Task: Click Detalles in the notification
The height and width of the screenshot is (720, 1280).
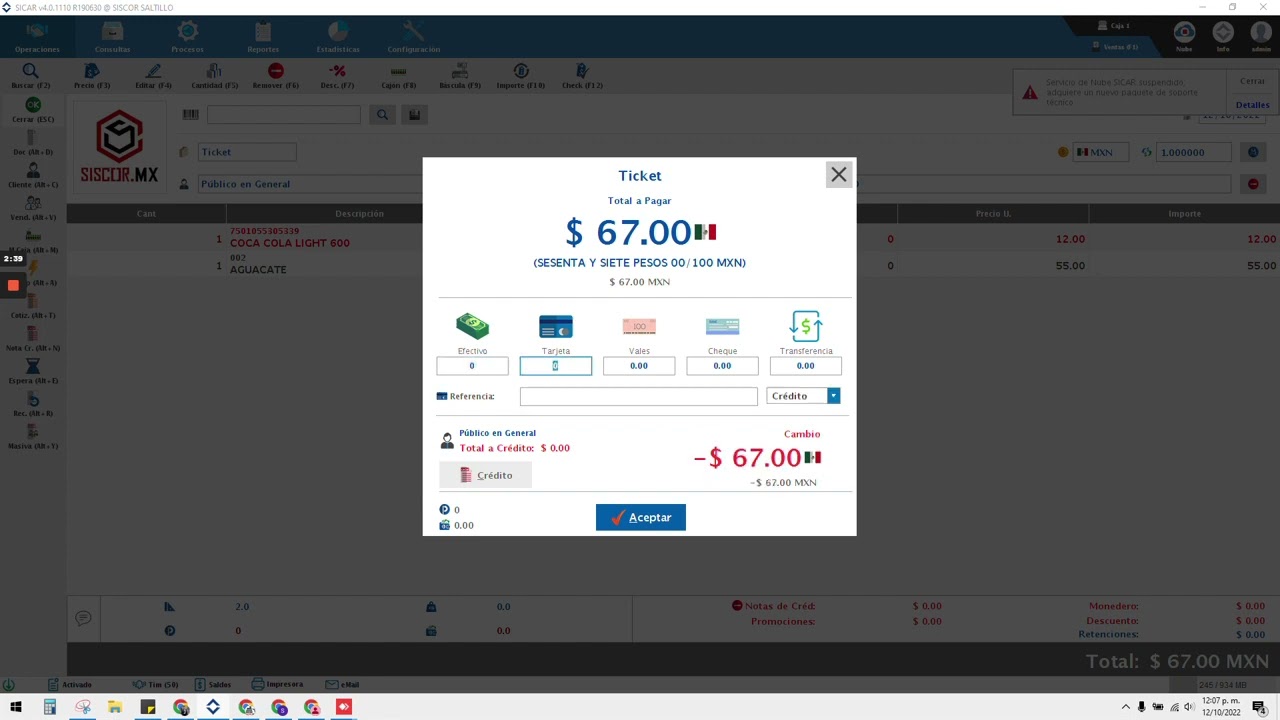Action: click(1252, 104)
